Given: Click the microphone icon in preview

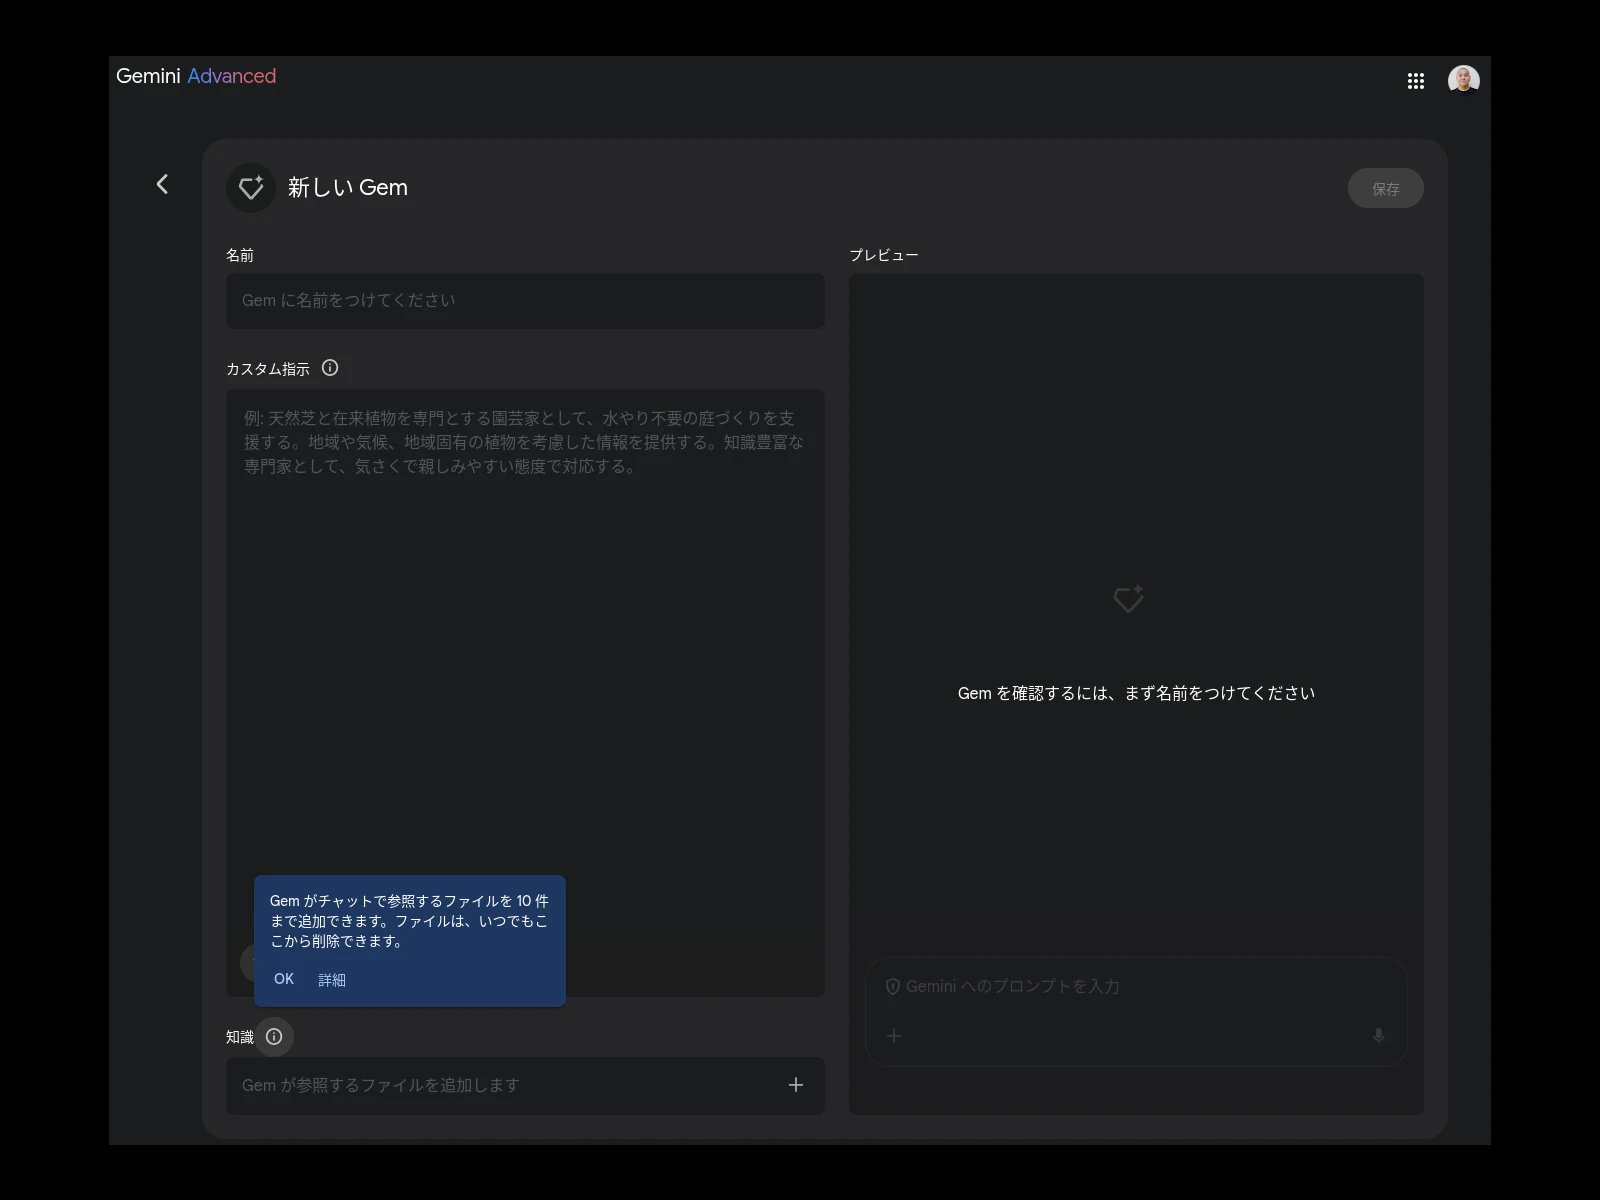Looking at the screenshot, I should [x=1378, y=1036].
